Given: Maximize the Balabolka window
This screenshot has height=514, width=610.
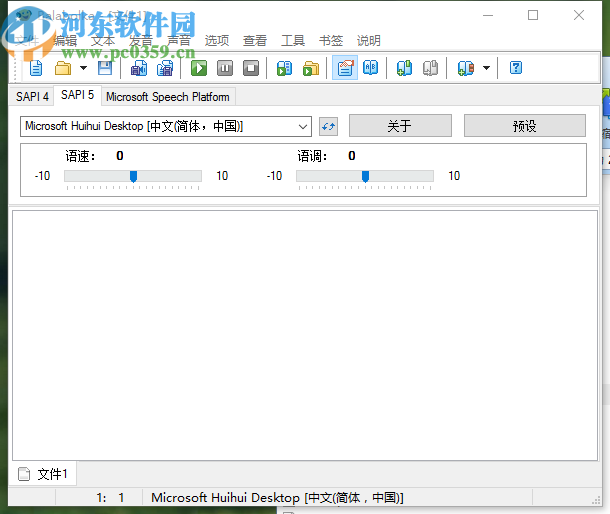Looking at the screenshot, I should pyautogui.click(x=533, y=15).
